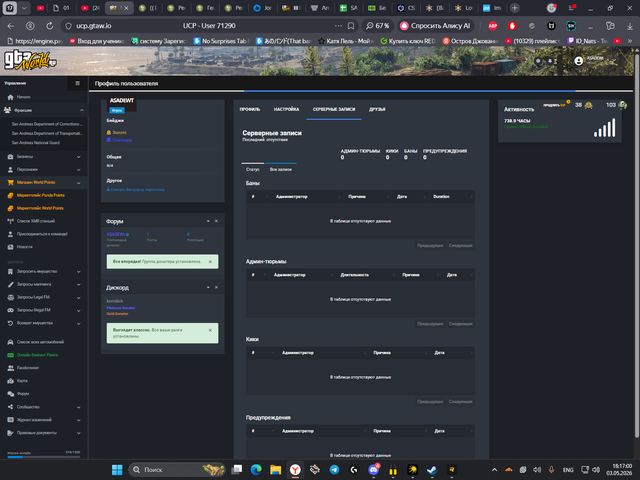Open the all vehicles list car icon
The image size is (640, 480).
11,342
